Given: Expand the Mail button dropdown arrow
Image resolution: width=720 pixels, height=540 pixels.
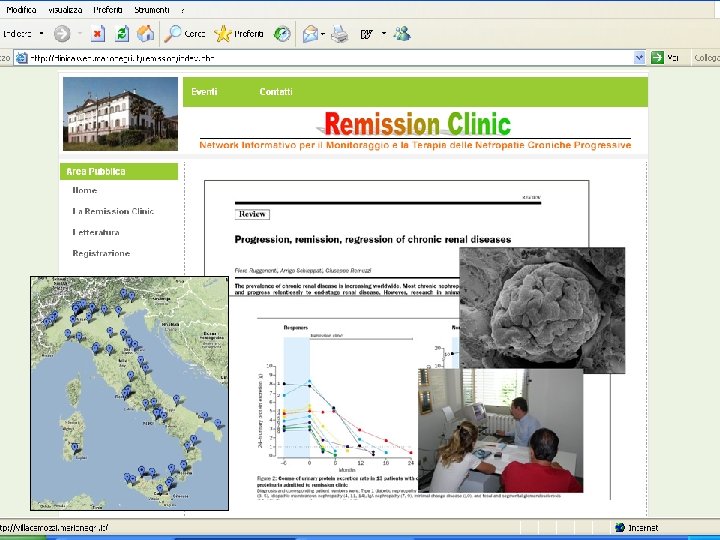Looking at the screenshot, I should pyautogui.click(x=323, y=34).
